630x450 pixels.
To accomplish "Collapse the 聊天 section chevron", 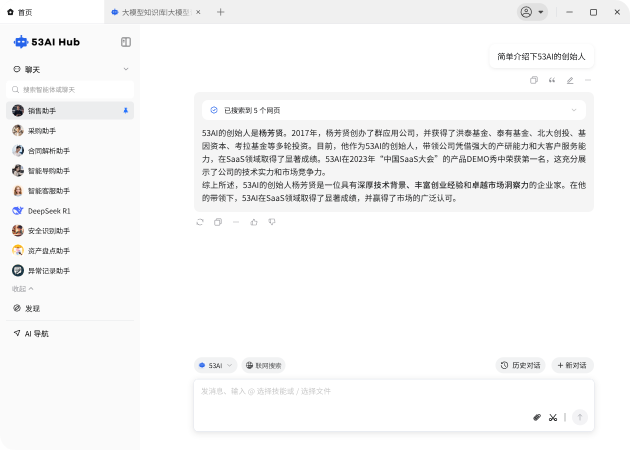I will click(x=126, y=69).
